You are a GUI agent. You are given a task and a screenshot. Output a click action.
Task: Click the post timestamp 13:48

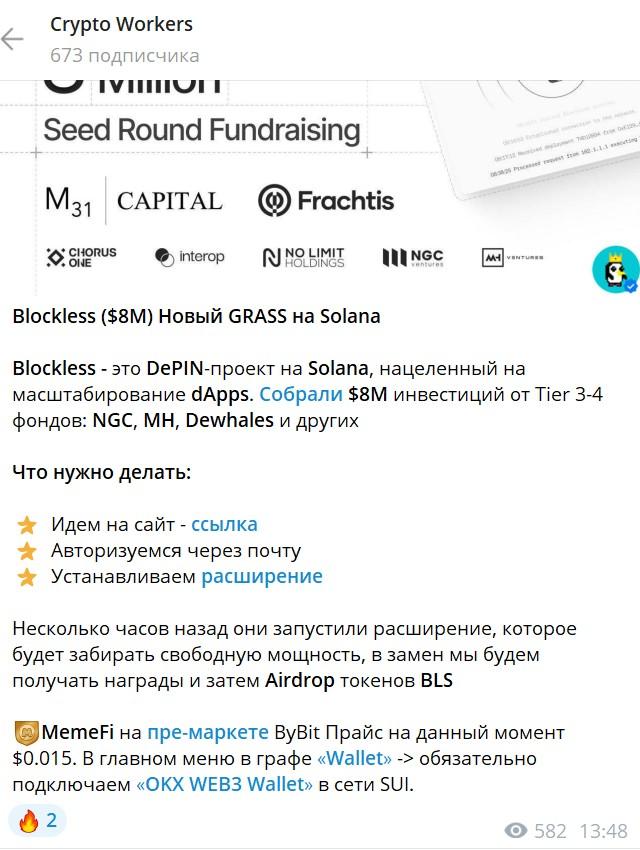pos(603,831)
